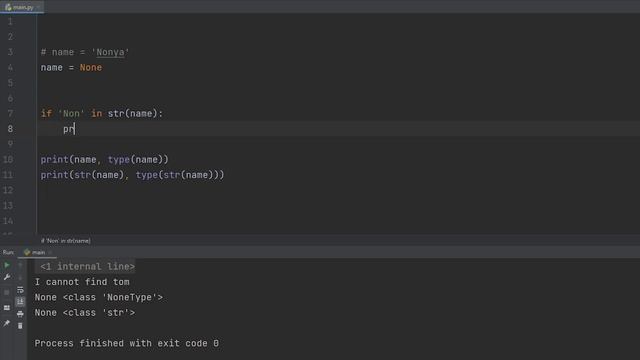Click gutter line number 8
Screen dimensions: 640x360
point(10,129)
